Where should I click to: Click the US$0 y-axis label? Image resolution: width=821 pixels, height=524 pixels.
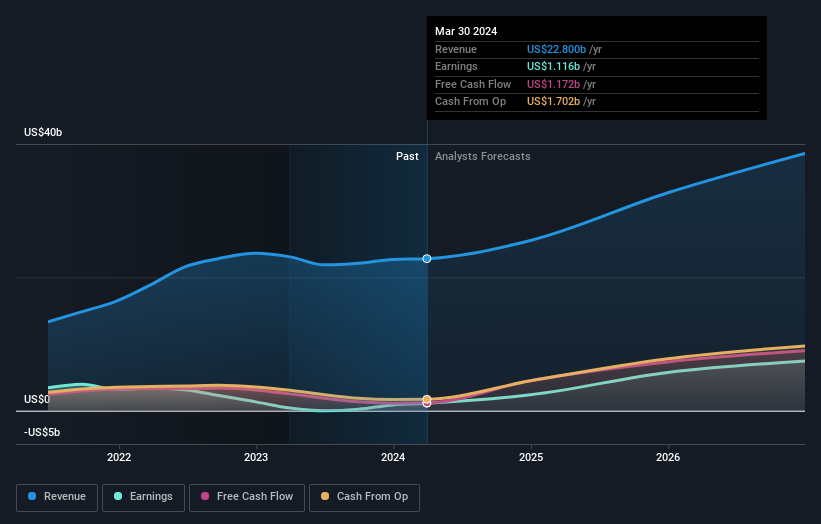(x=37, y=399)
